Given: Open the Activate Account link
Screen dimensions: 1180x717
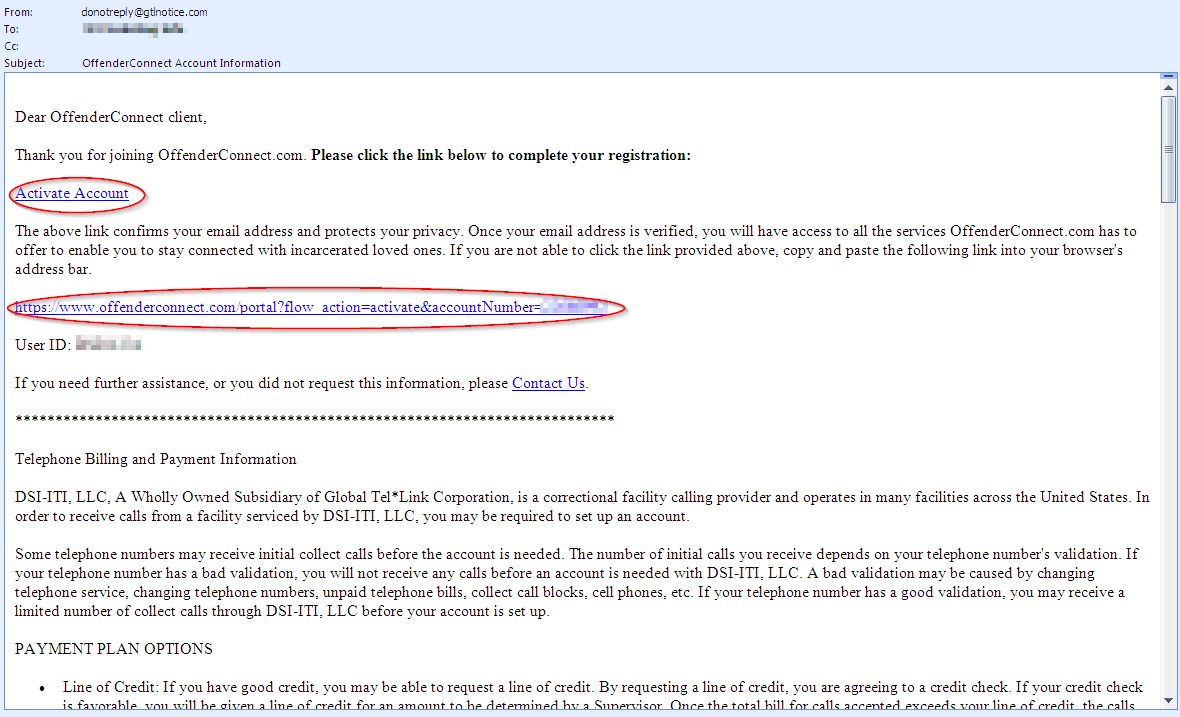Looking at the screenshot, I should (x=71, y=193).
